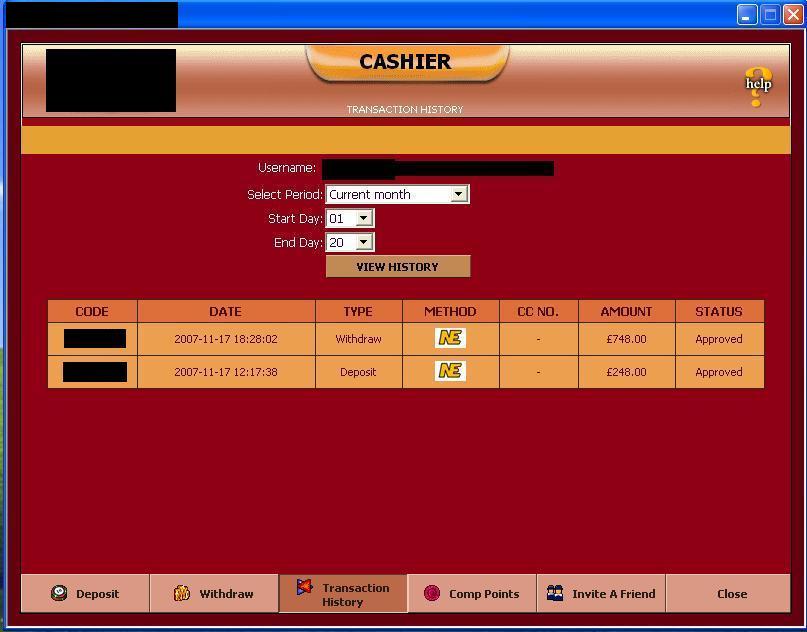The height and width of the screenshot is (632, 807).
Task: Click the NE method logo in Withdraw row
Action: [x=450, y=338]
